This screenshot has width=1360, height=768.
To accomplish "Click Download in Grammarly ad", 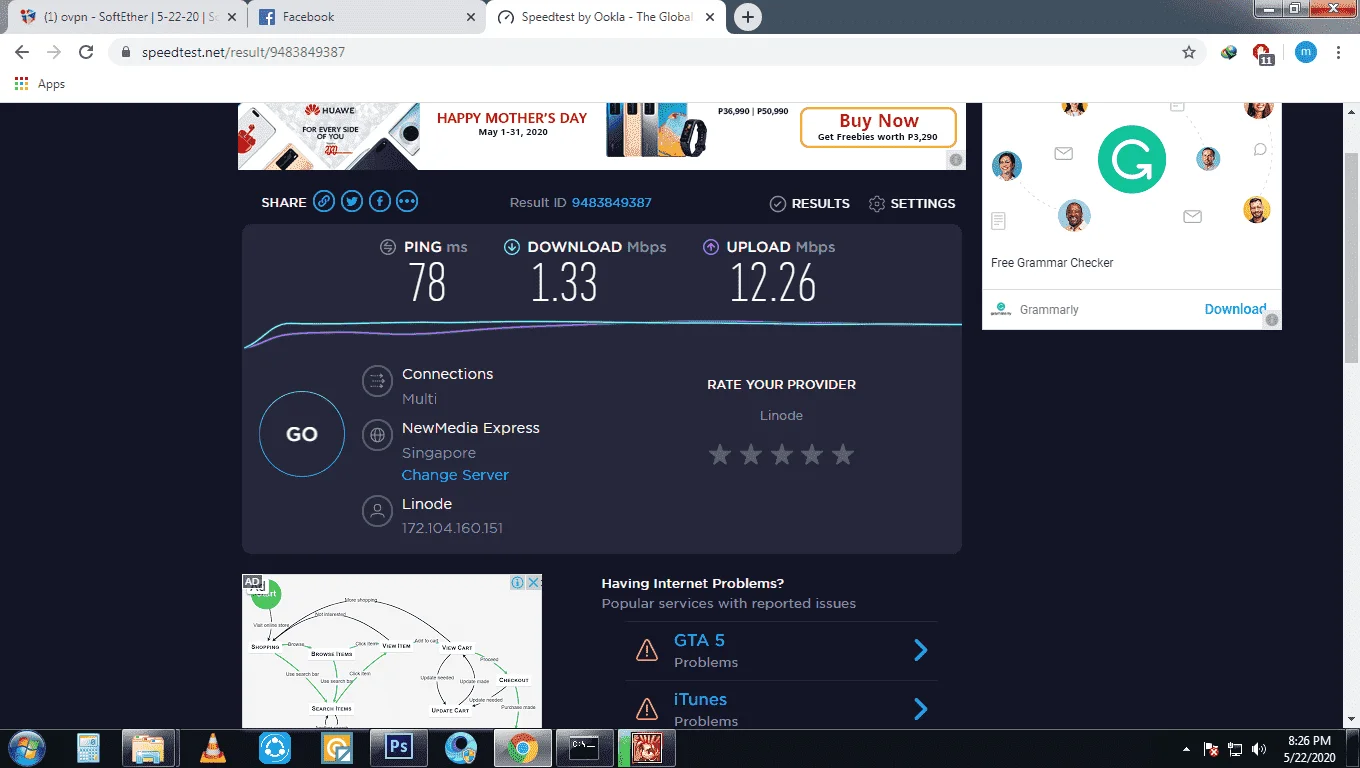I will pos(1235,309).
